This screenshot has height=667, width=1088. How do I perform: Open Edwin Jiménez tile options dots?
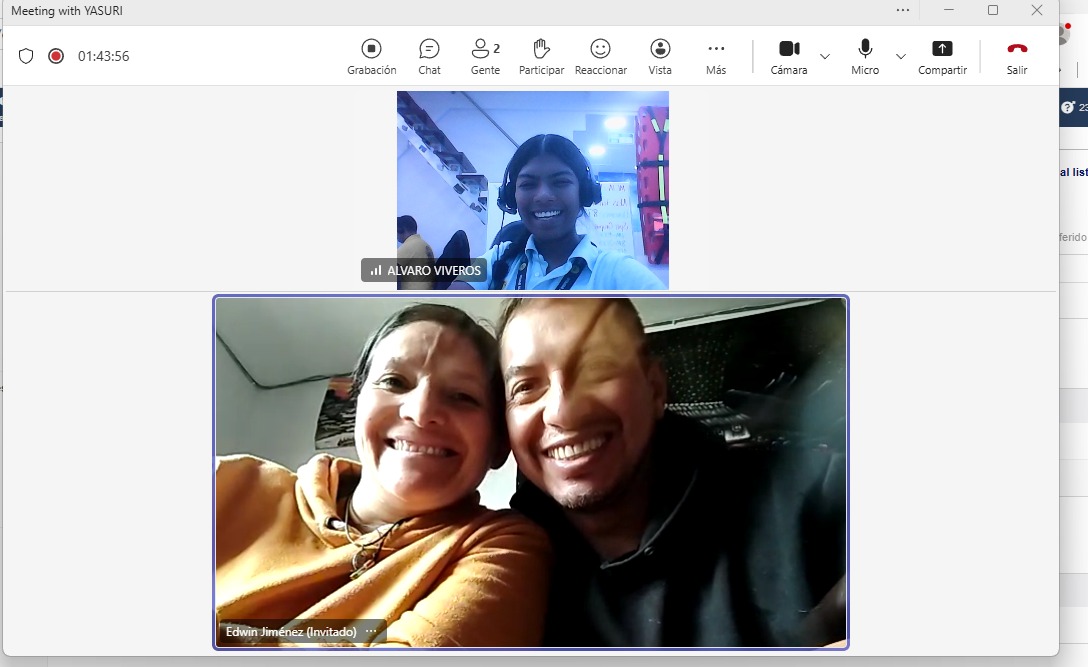tap(371, 632)
